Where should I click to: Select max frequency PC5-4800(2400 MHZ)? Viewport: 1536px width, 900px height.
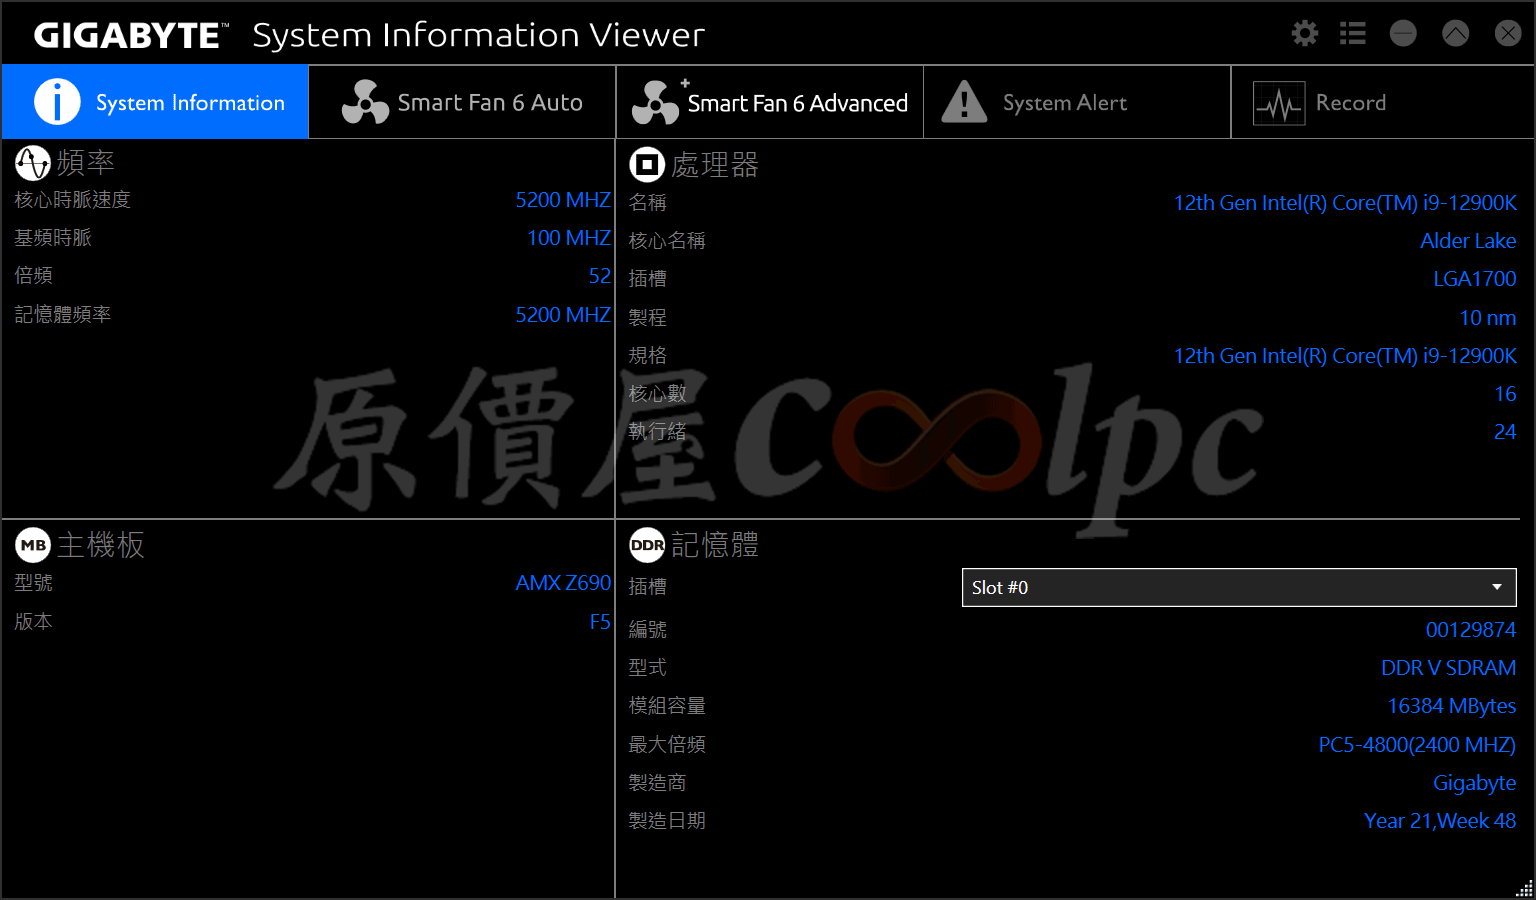(x=1417, y=745)
